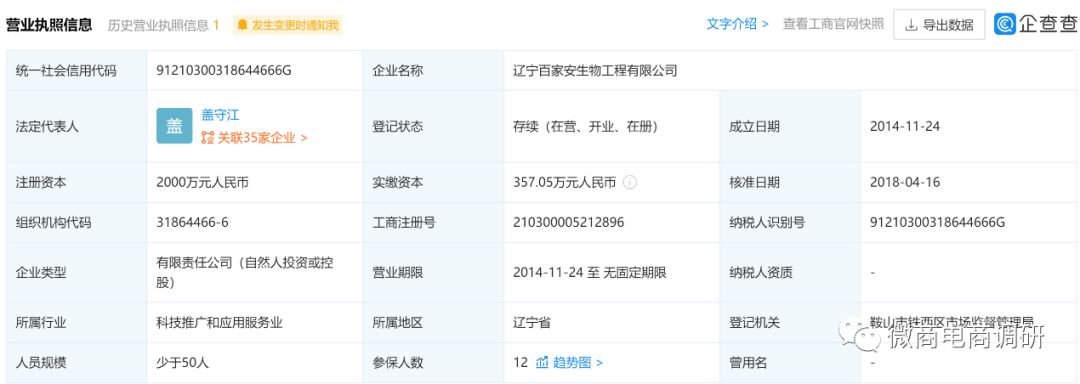Click the 企业名称 label cell
The width and height of the screenshot is (1080, 384).
433,70
